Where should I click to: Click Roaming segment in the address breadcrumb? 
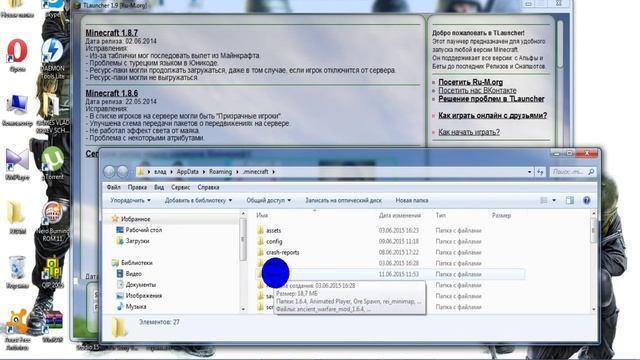coord(220,172)
